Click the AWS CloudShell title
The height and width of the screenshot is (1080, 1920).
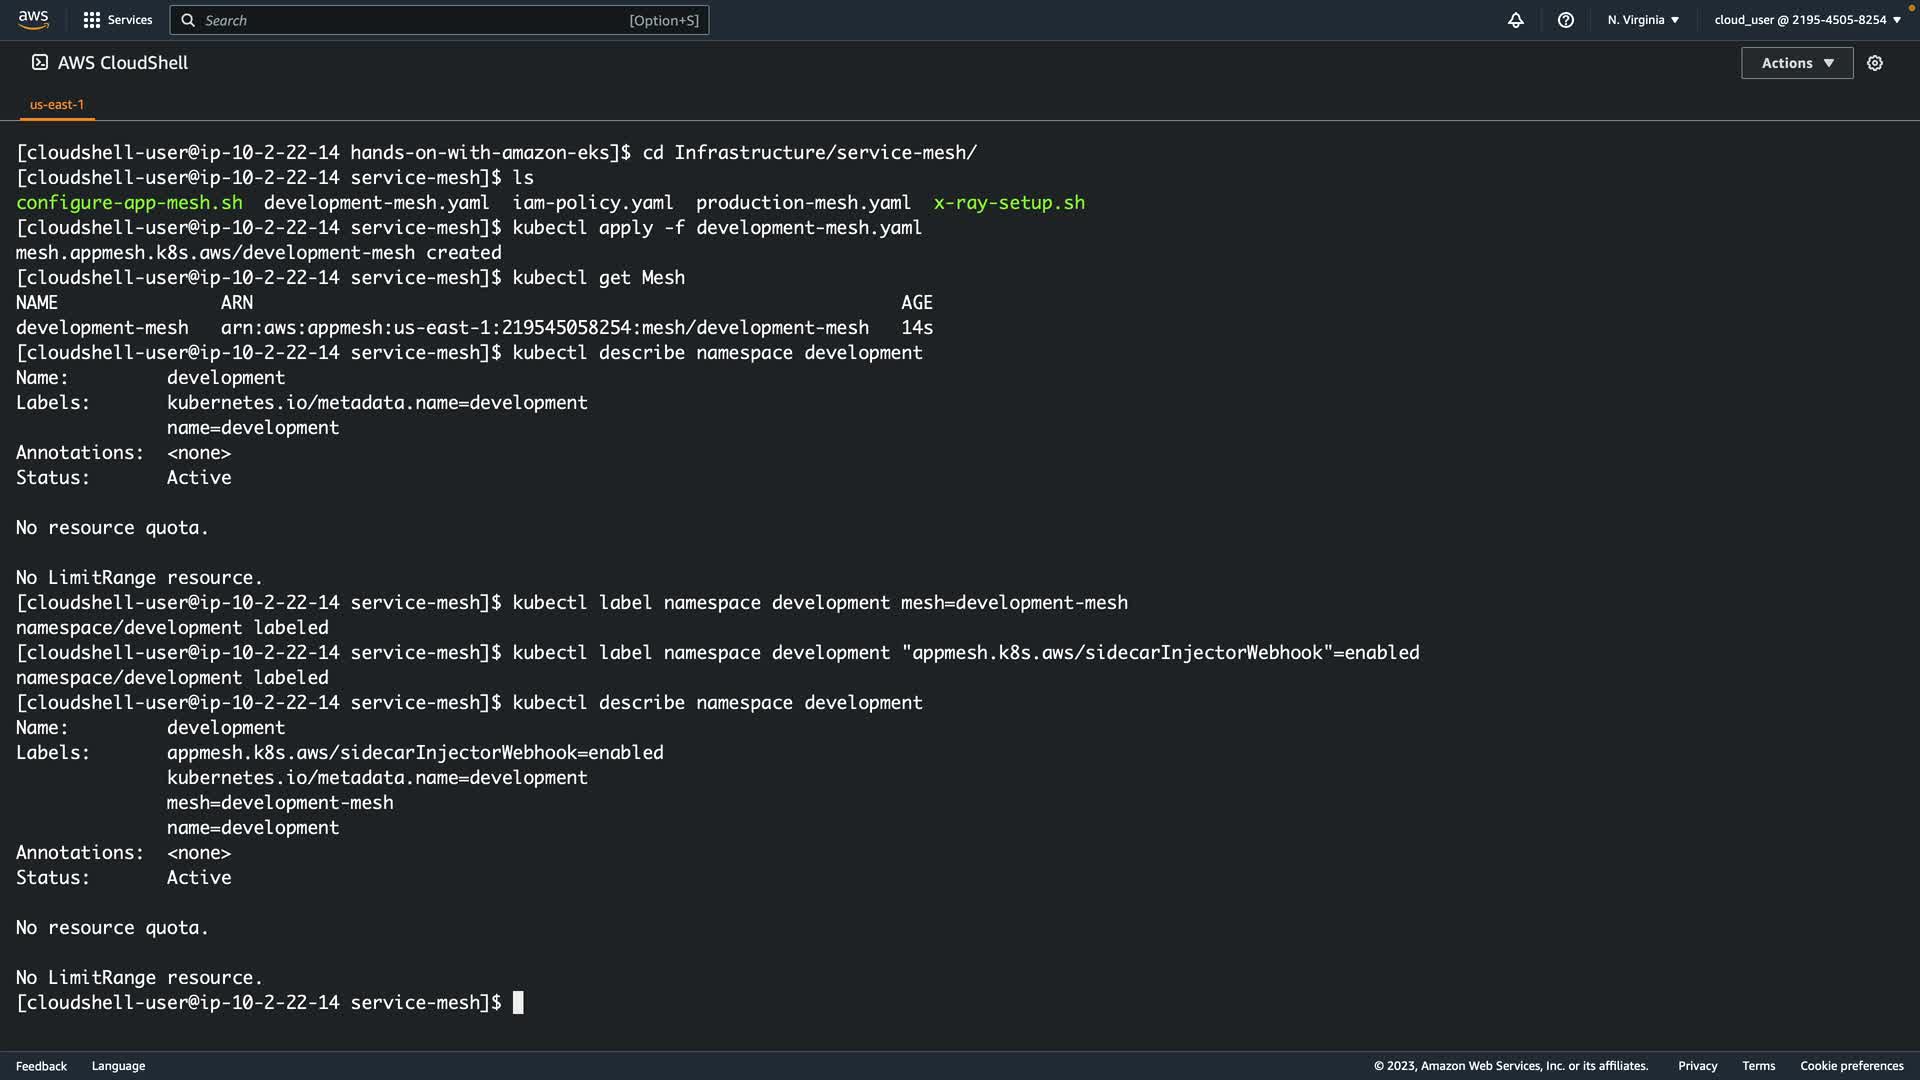(x=123, y=63)
